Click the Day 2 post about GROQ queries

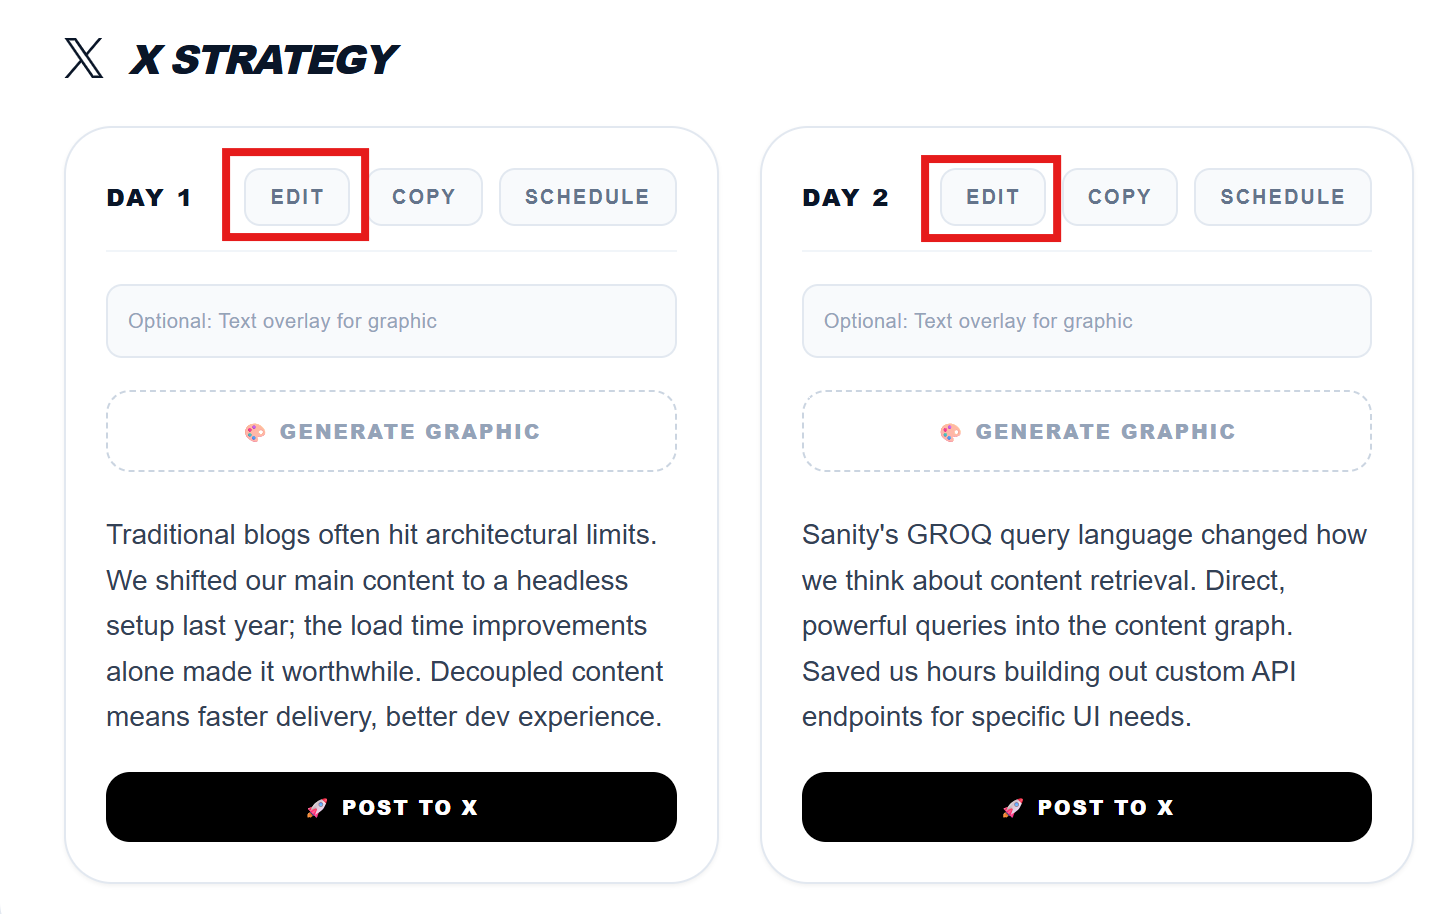1084,626
